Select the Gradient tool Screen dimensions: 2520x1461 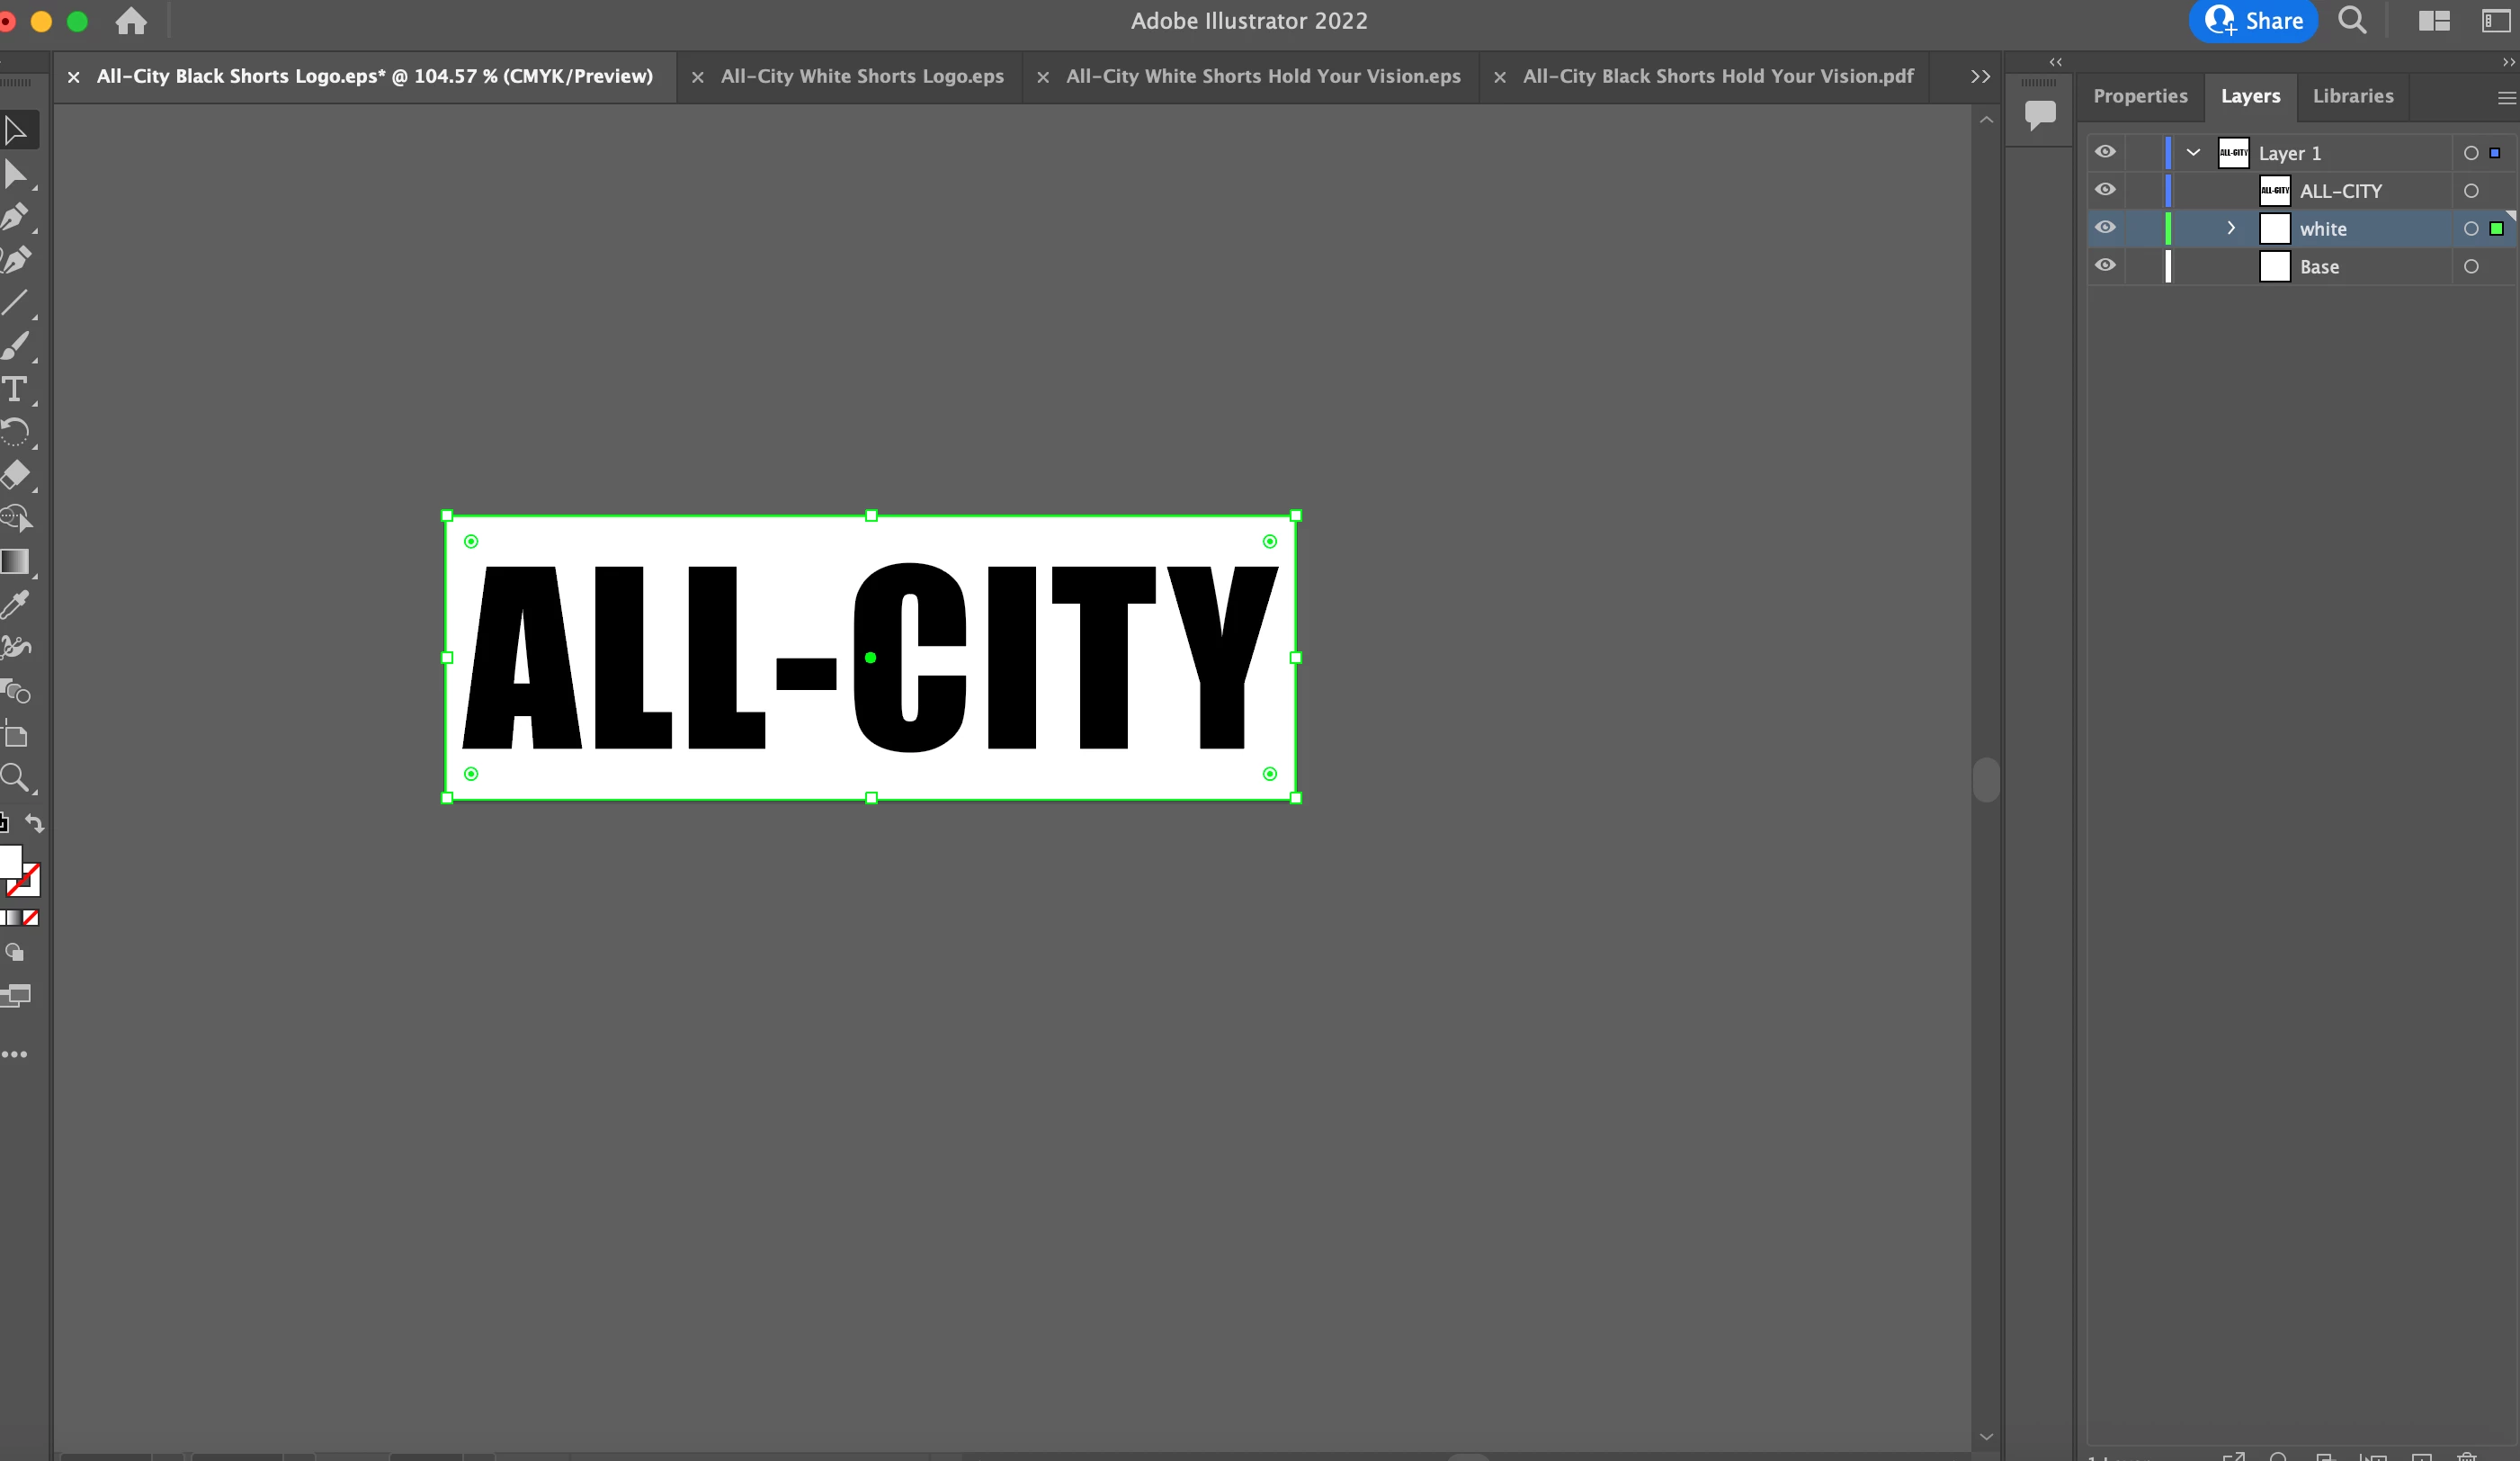point(15,561)
